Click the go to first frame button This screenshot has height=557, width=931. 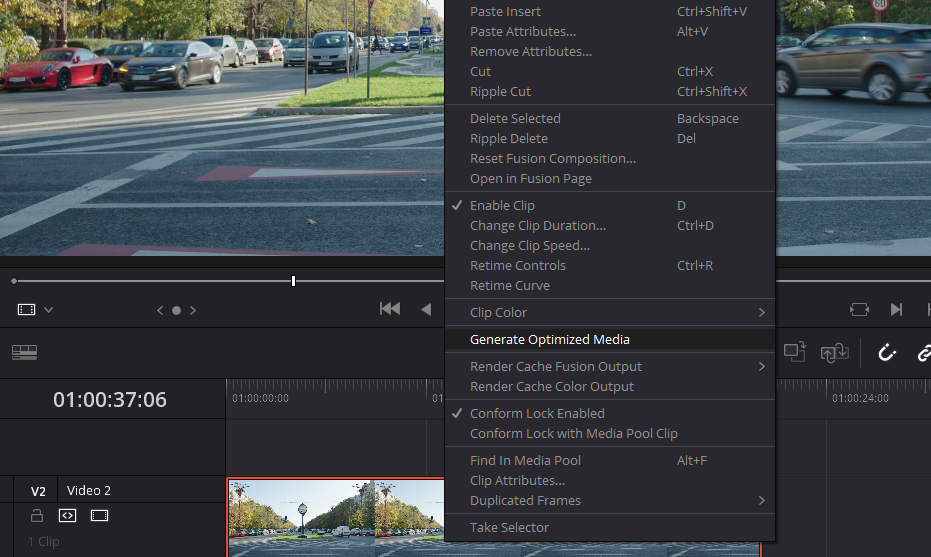click(390, 309)
